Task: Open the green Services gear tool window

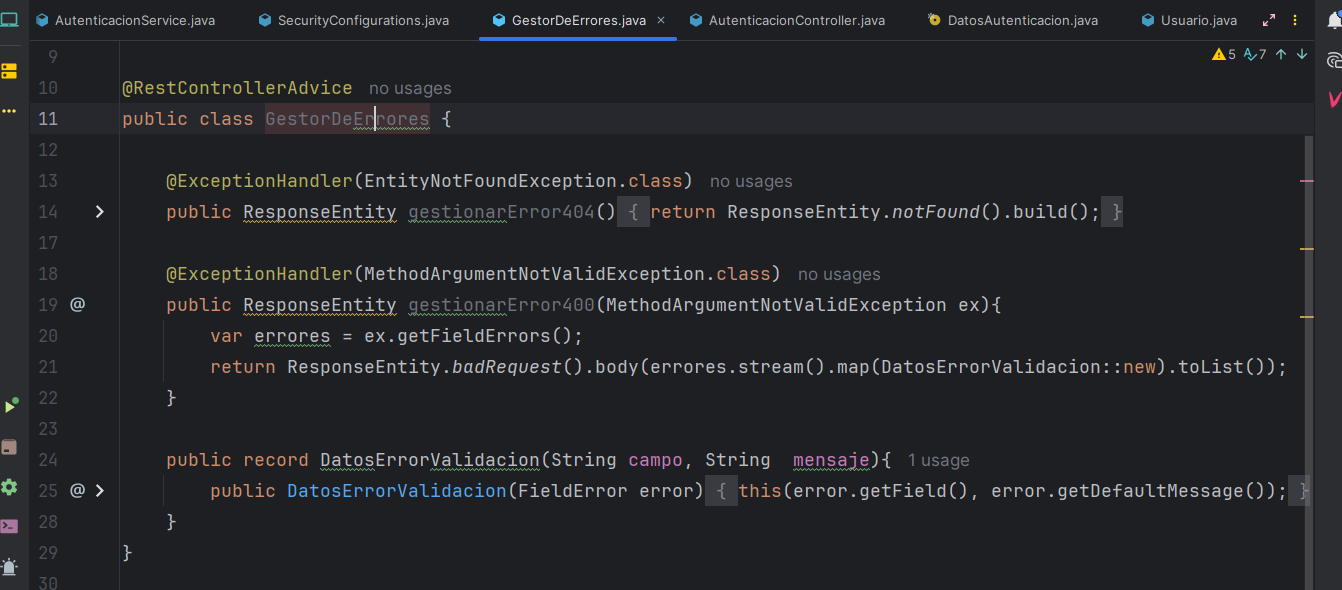Action: click(x=9, y=487)
